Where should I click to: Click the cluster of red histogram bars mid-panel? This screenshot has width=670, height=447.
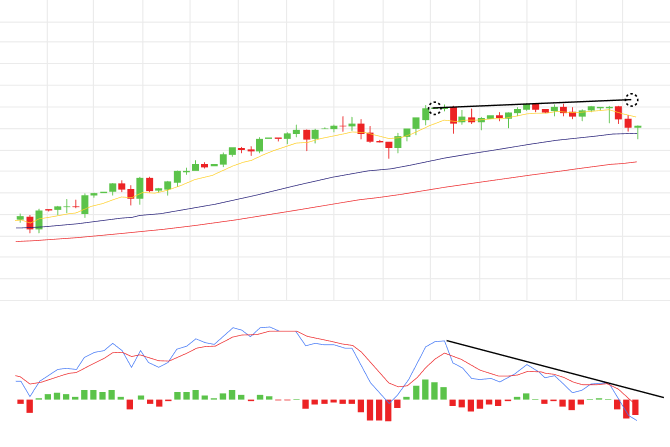[x=378, y=410]
